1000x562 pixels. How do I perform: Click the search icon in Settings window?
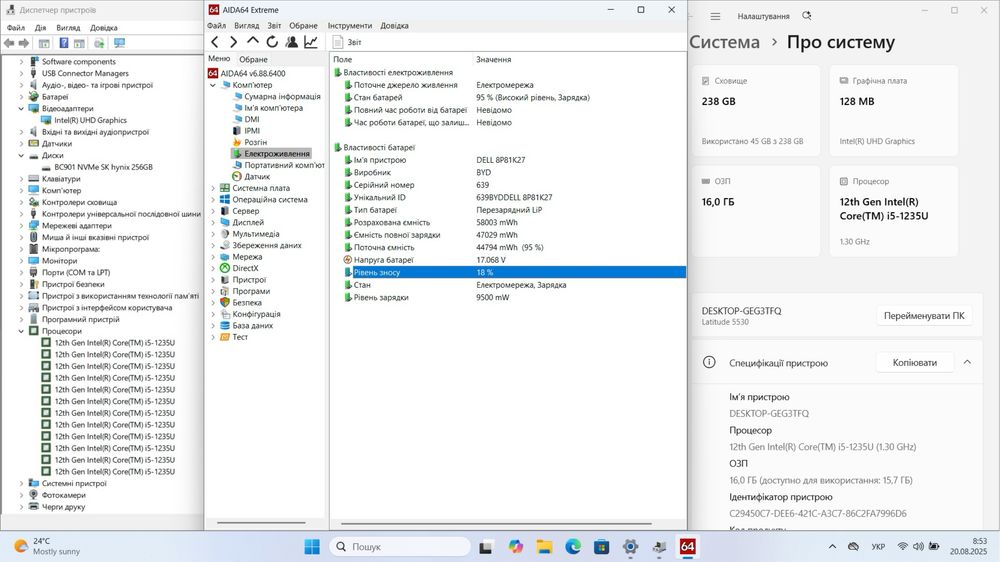coord(807,15)
